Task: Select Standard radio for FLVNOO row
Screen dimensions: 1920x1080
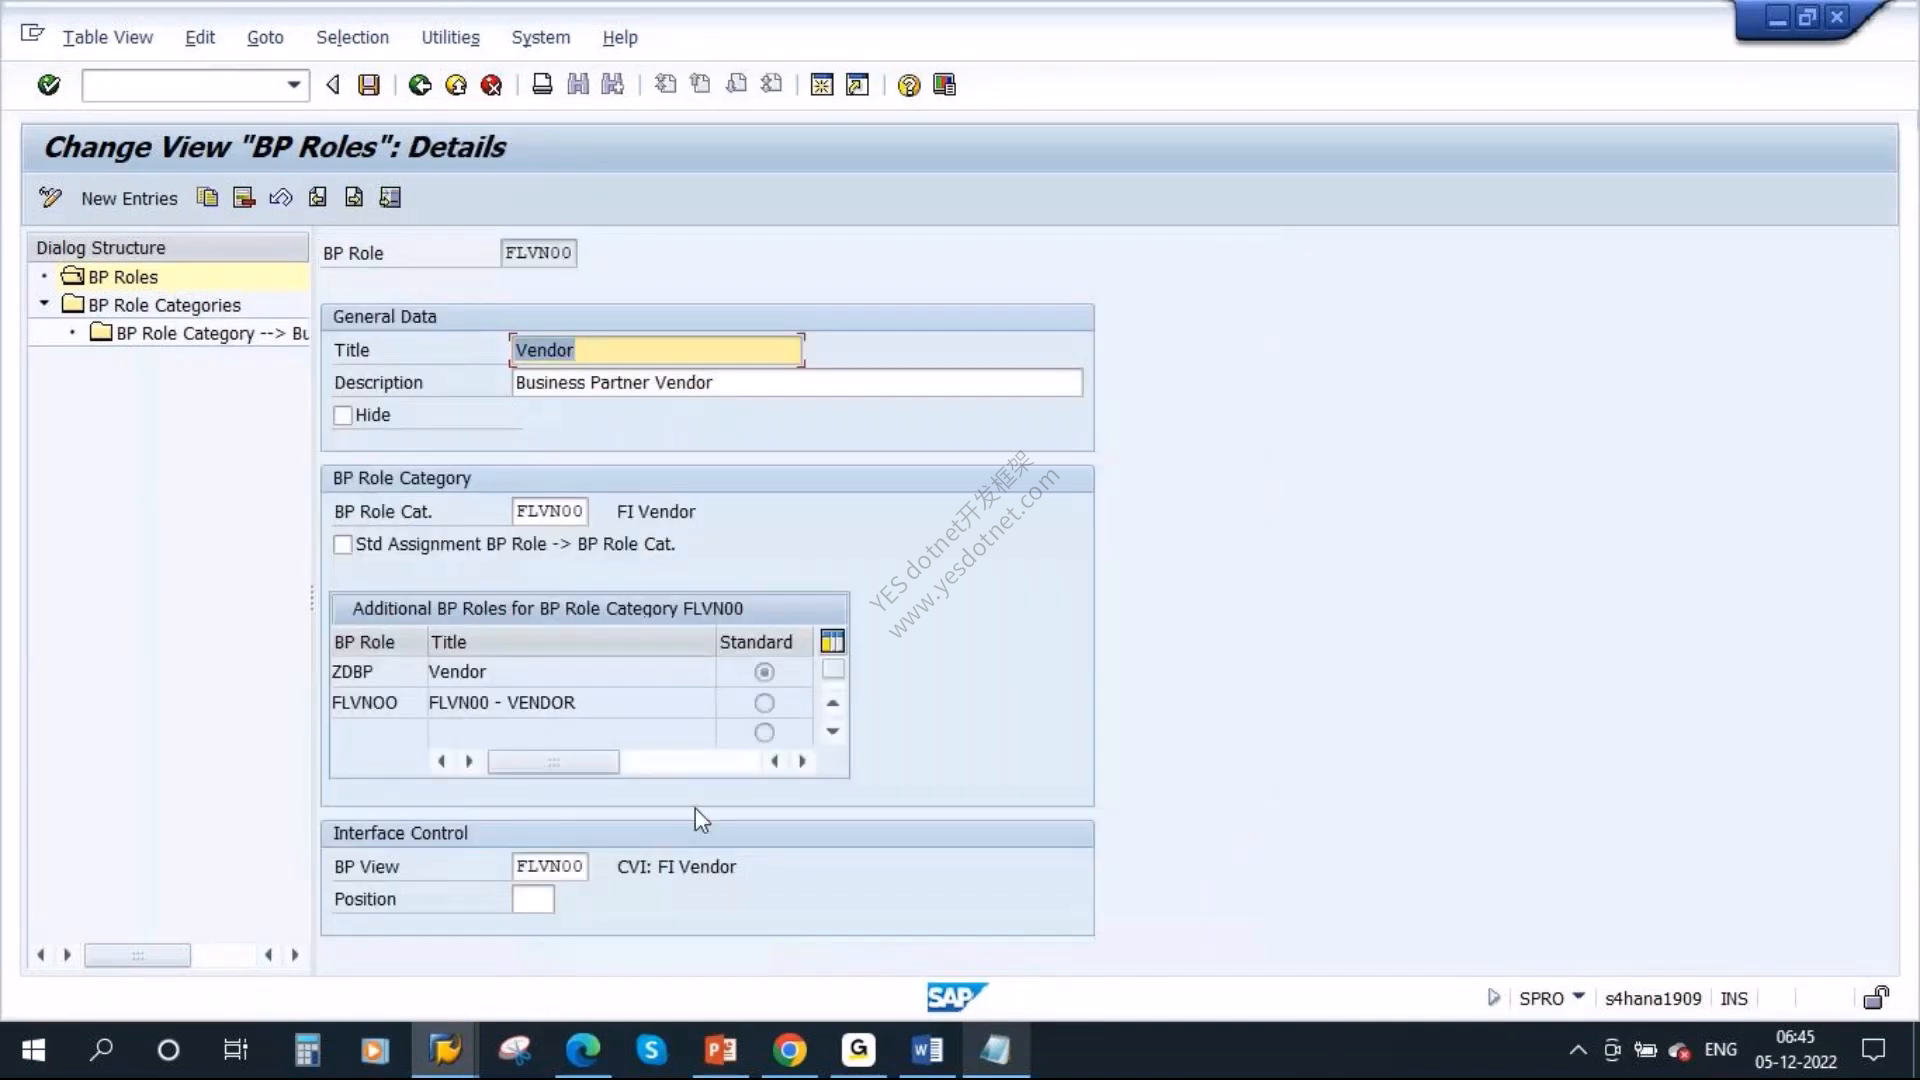Action: coord(764,703)
